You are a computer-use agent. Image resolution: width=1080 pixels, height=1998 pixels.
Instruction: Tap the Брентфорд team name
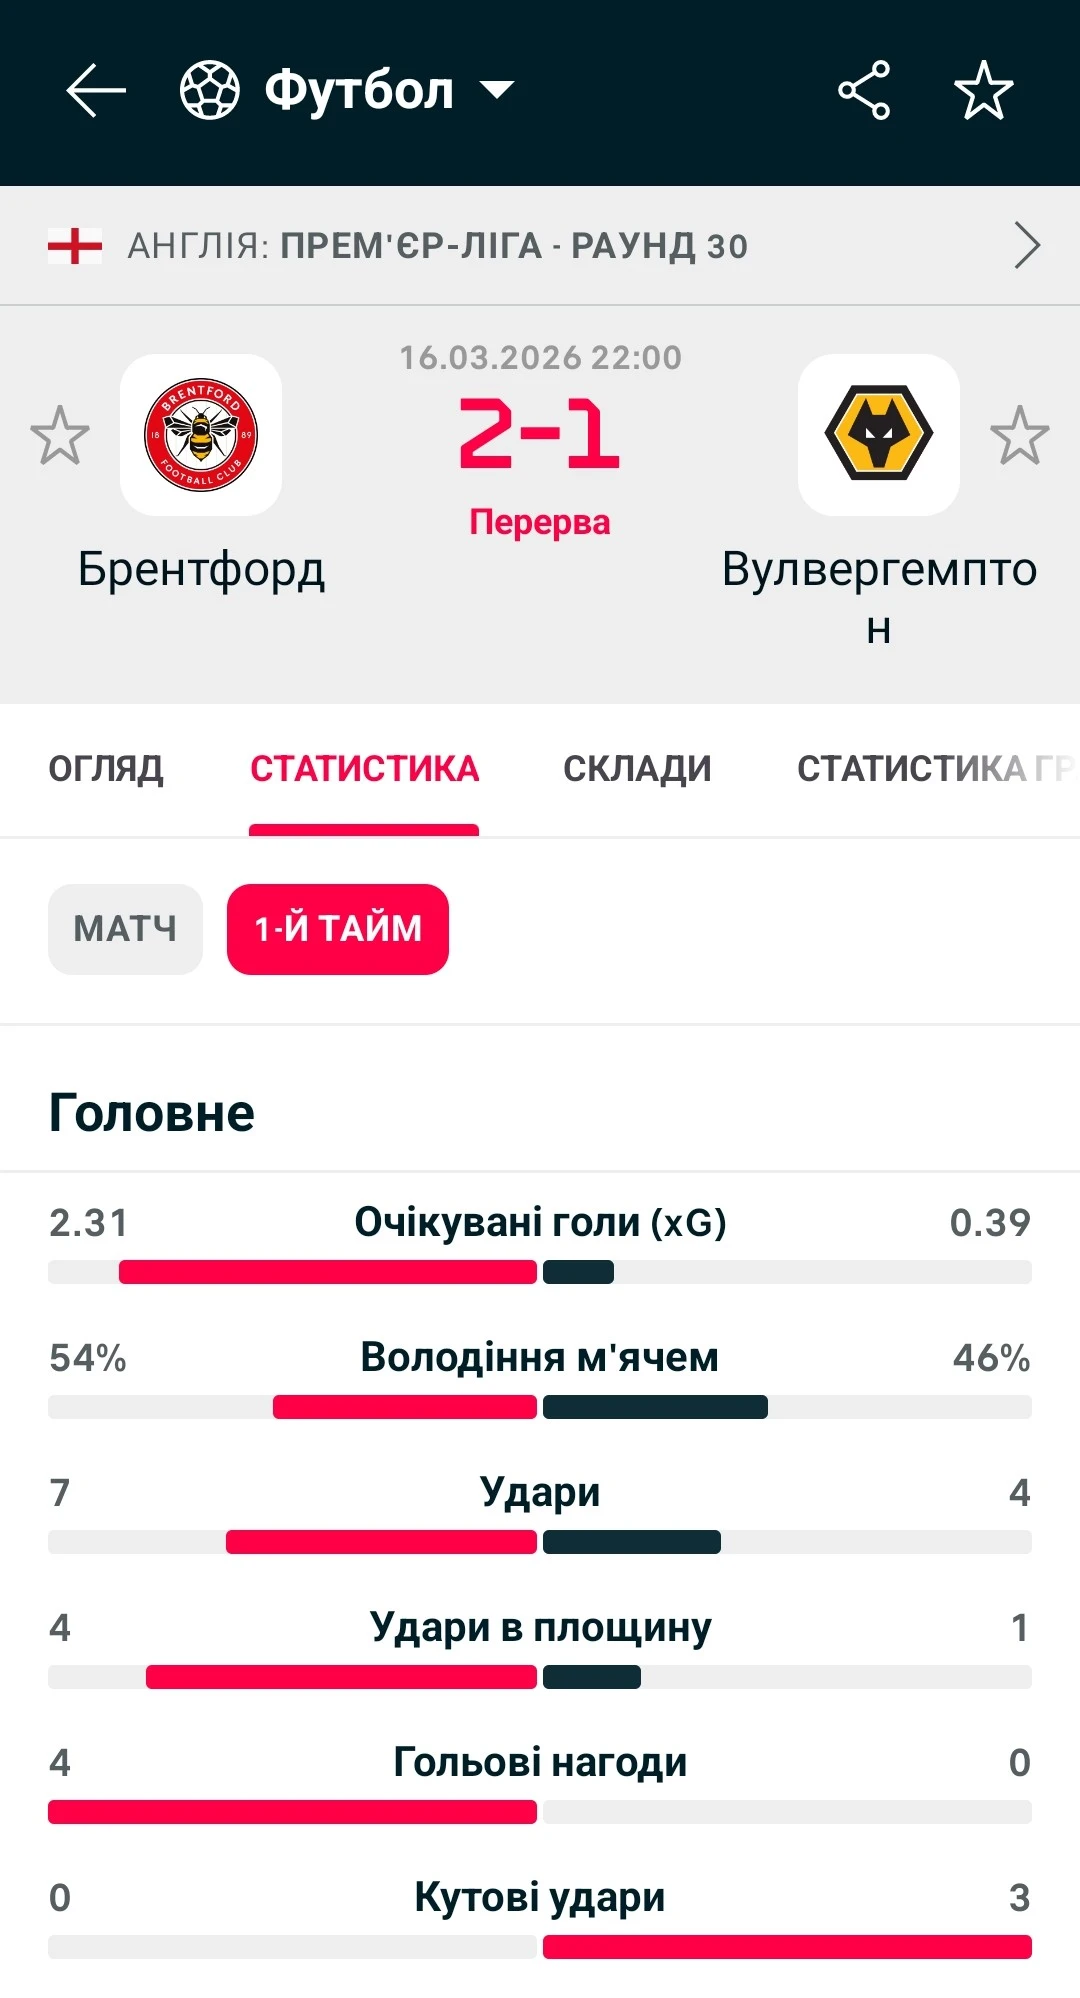pos(201,570)
